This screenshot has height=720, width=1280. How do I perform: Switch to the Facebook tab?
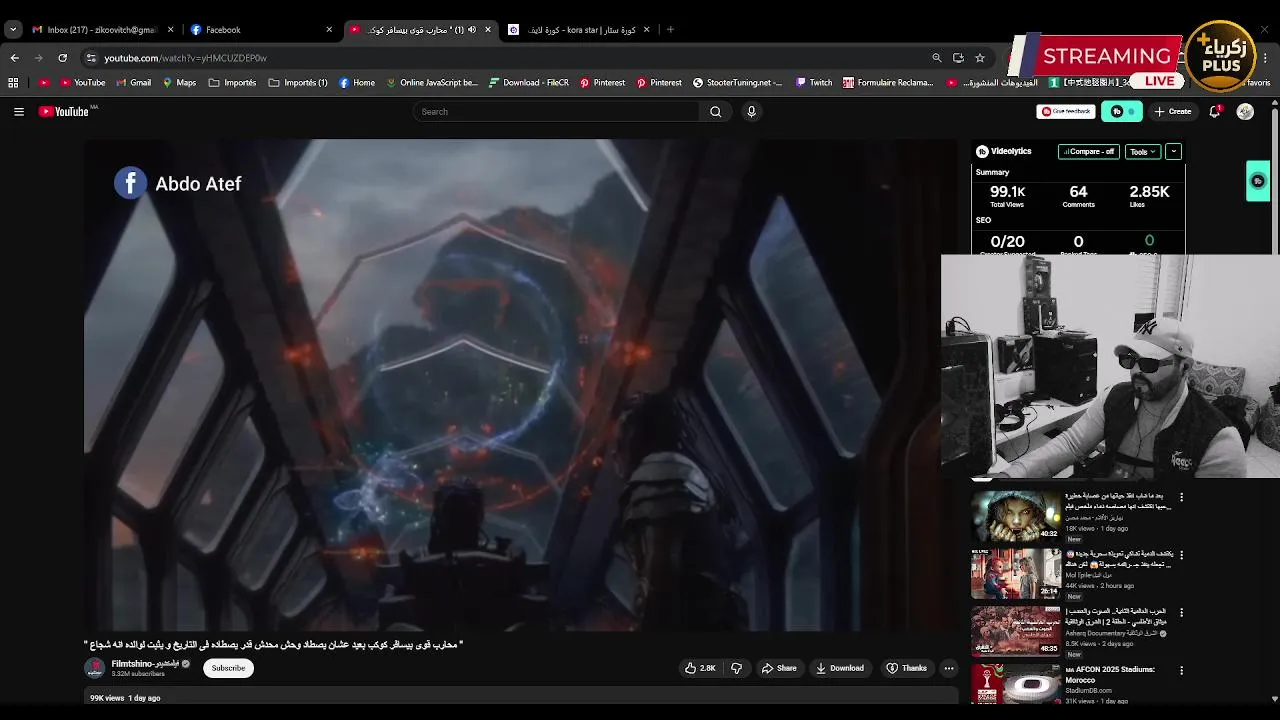[x=257, y=30]
